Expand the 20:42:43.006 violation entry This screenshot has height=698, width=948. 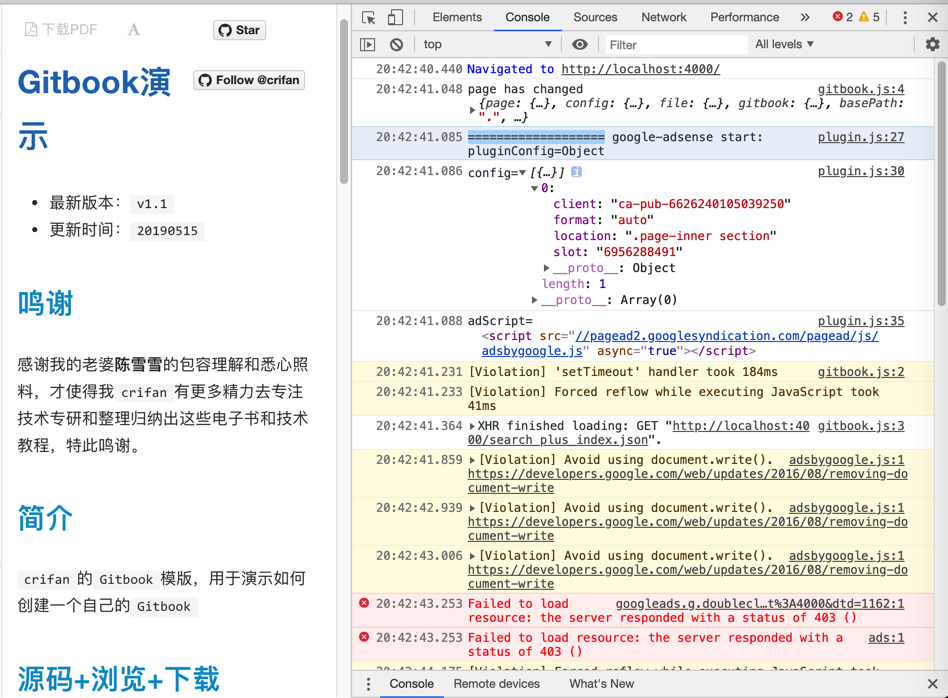(x=472, y=556)
